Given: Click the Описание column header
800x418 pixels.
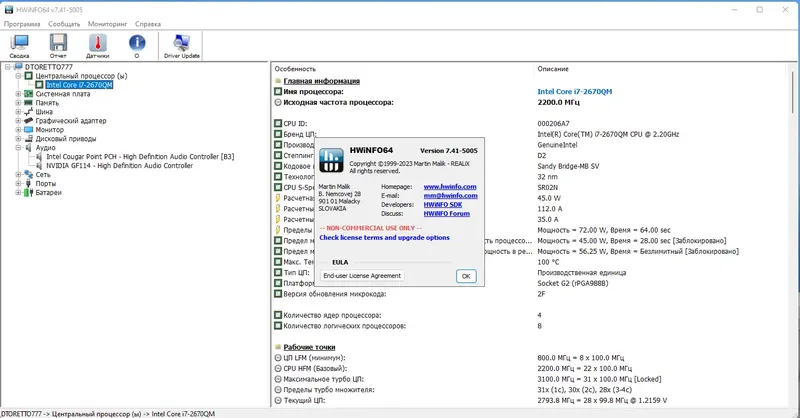Looking at the screenshot, I should pyautogui.click(x=553, y=69).
